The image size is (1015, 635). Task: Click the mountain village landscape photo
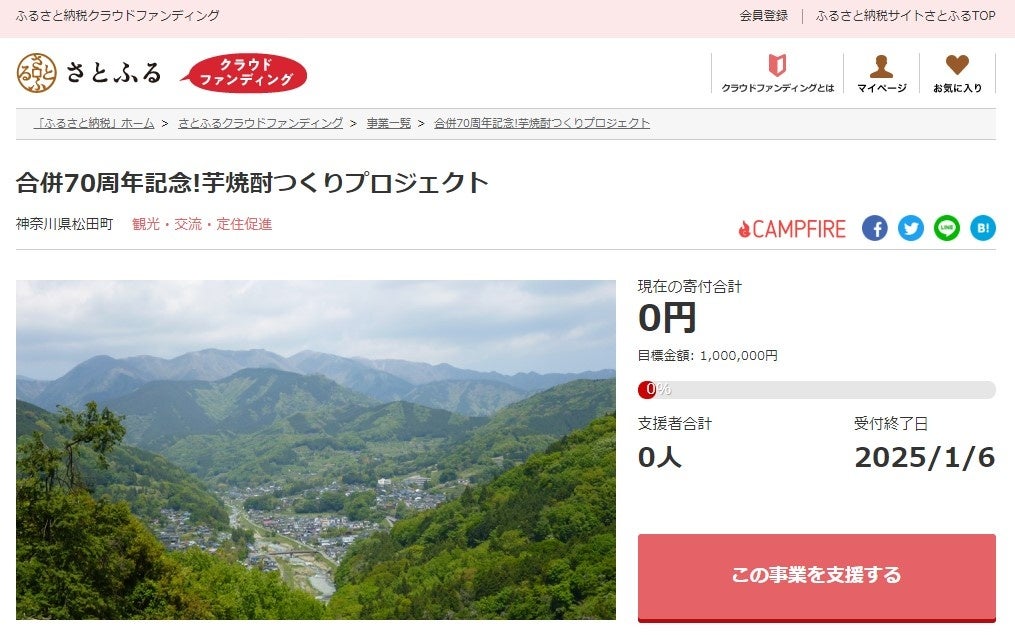(316, 450)
